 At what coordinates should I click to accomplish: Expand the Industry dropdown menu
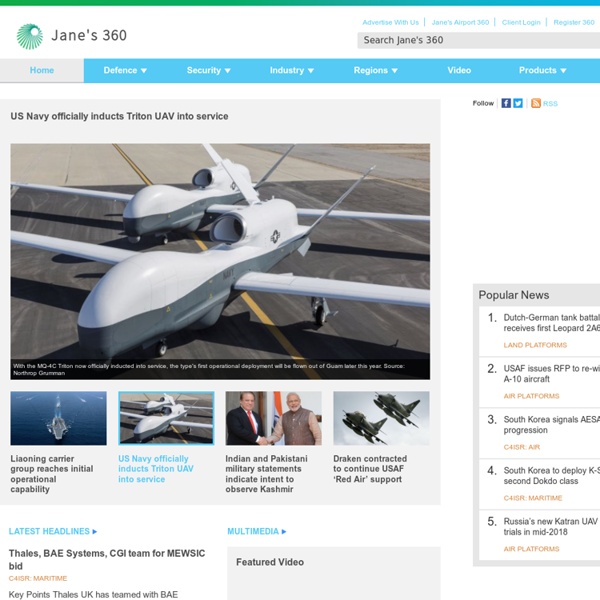click(292, 70)
